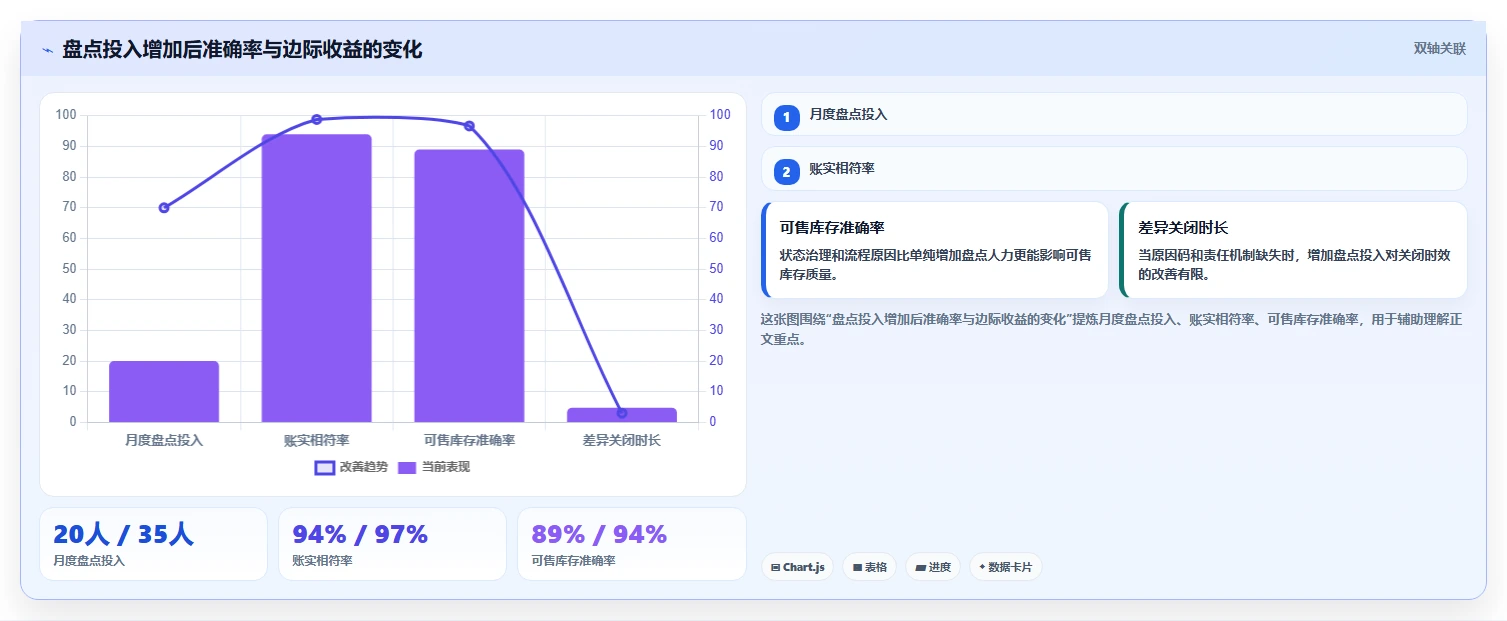
Task: Click the x-axis label 月度盘点投入
Action: [164, 440]
